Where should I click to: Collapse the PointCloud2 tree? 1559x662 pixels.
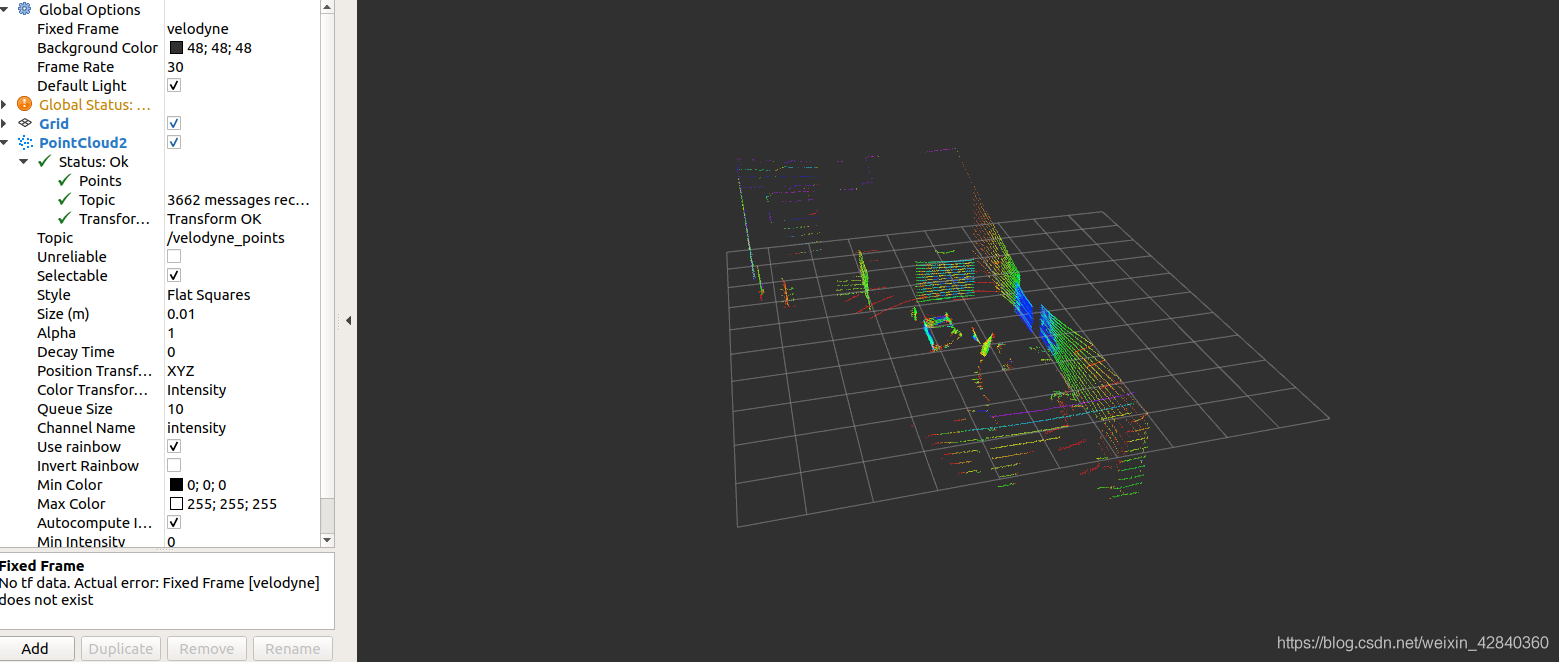pyautogui.click(x=5, y=142)
